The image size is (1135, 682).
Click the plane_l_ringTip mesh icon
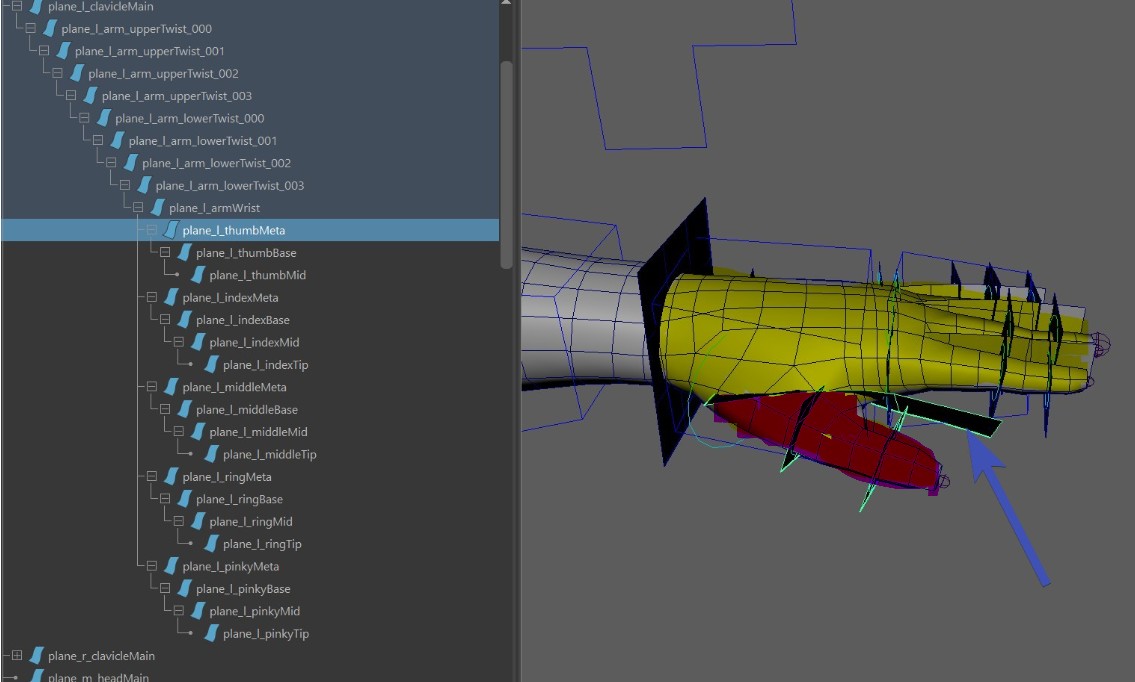coord(211,544)
